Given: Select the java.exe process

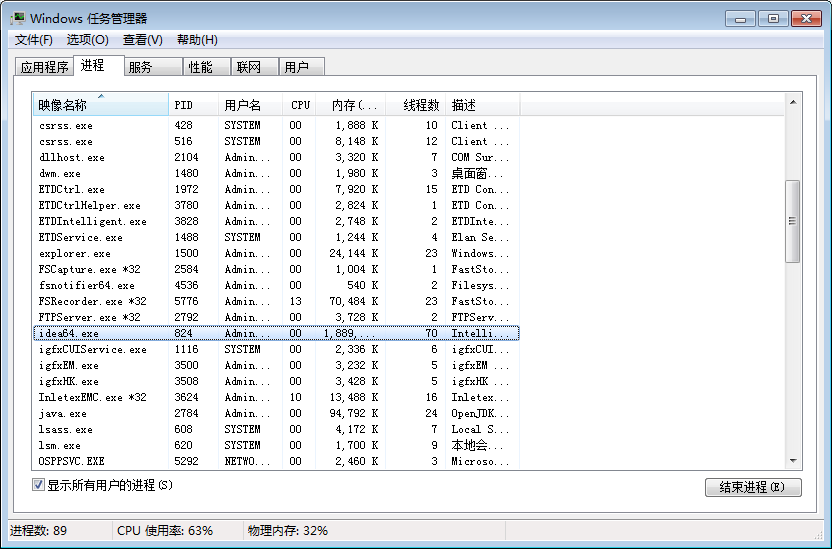Looking at the screenshot, I should 276,413.
